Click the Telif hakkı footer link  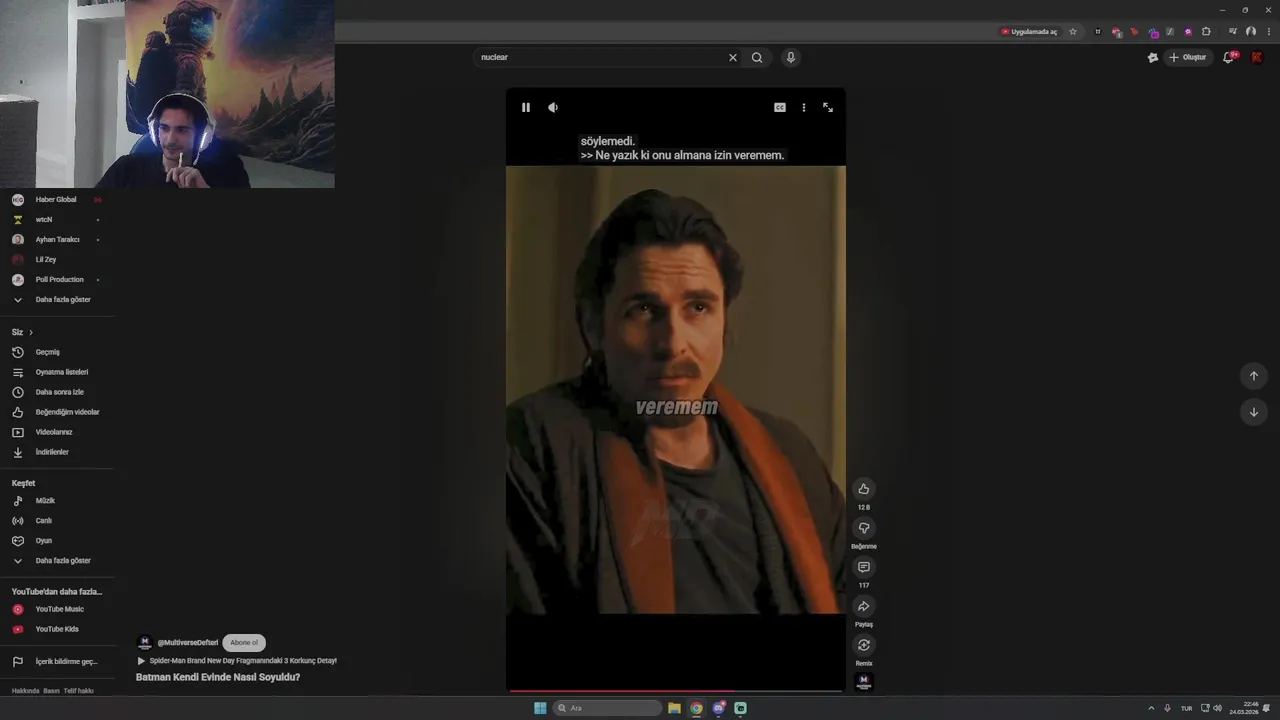(78, 691)
